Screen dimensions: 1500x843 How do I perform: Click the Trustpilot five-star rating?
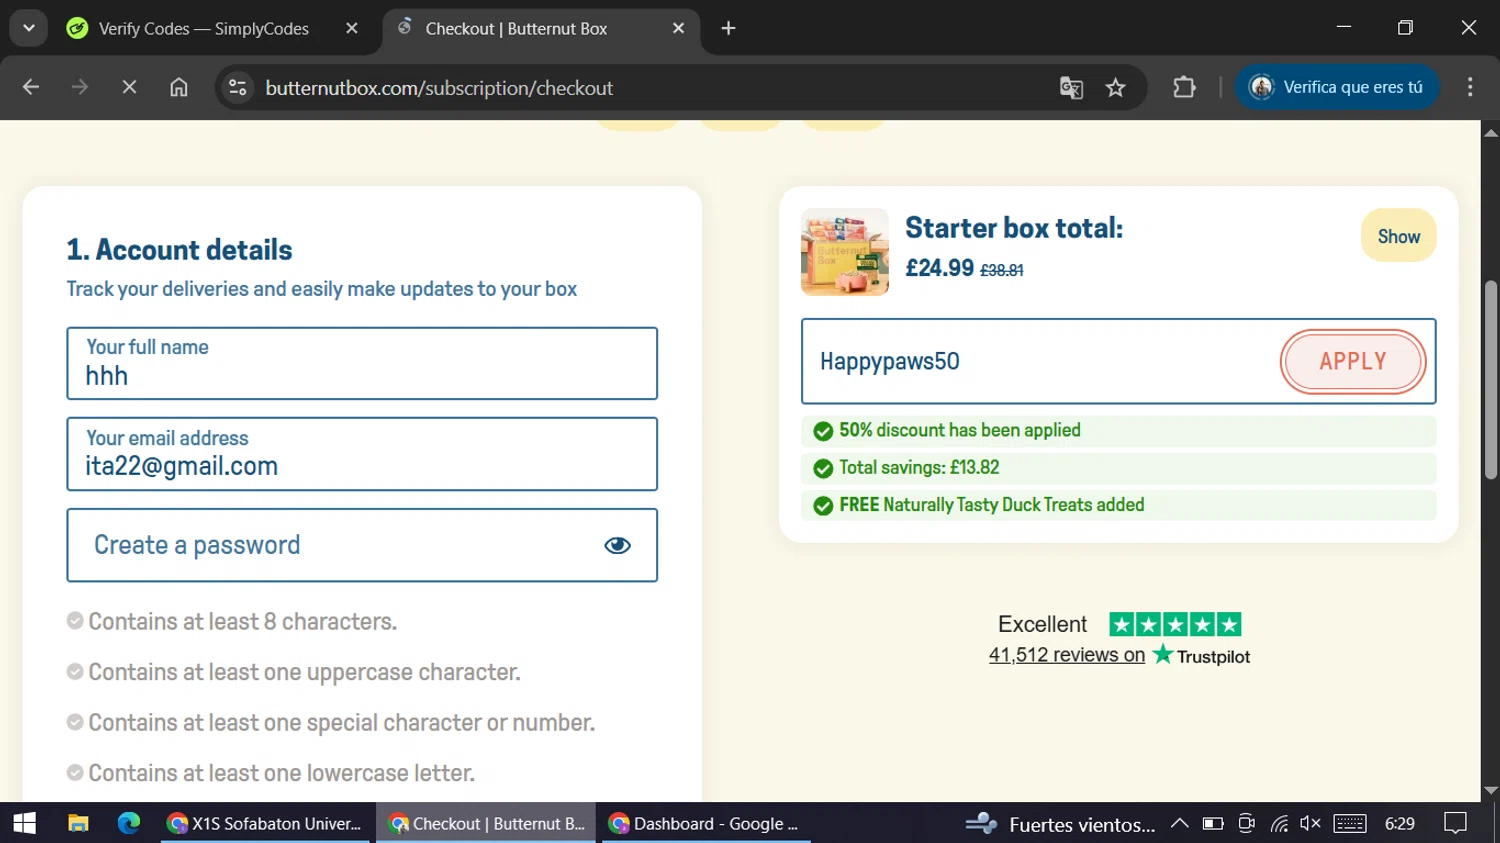1175,625
